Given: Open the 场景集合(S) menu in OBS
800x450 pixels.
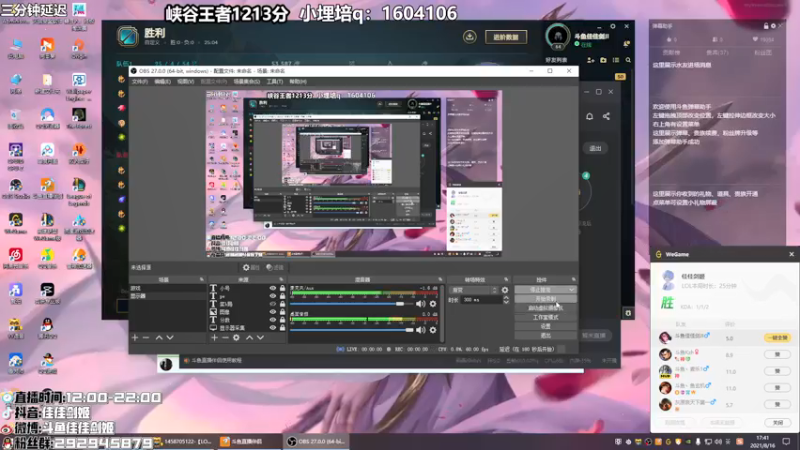Looking at the screenshot, I should pos(246,82).
